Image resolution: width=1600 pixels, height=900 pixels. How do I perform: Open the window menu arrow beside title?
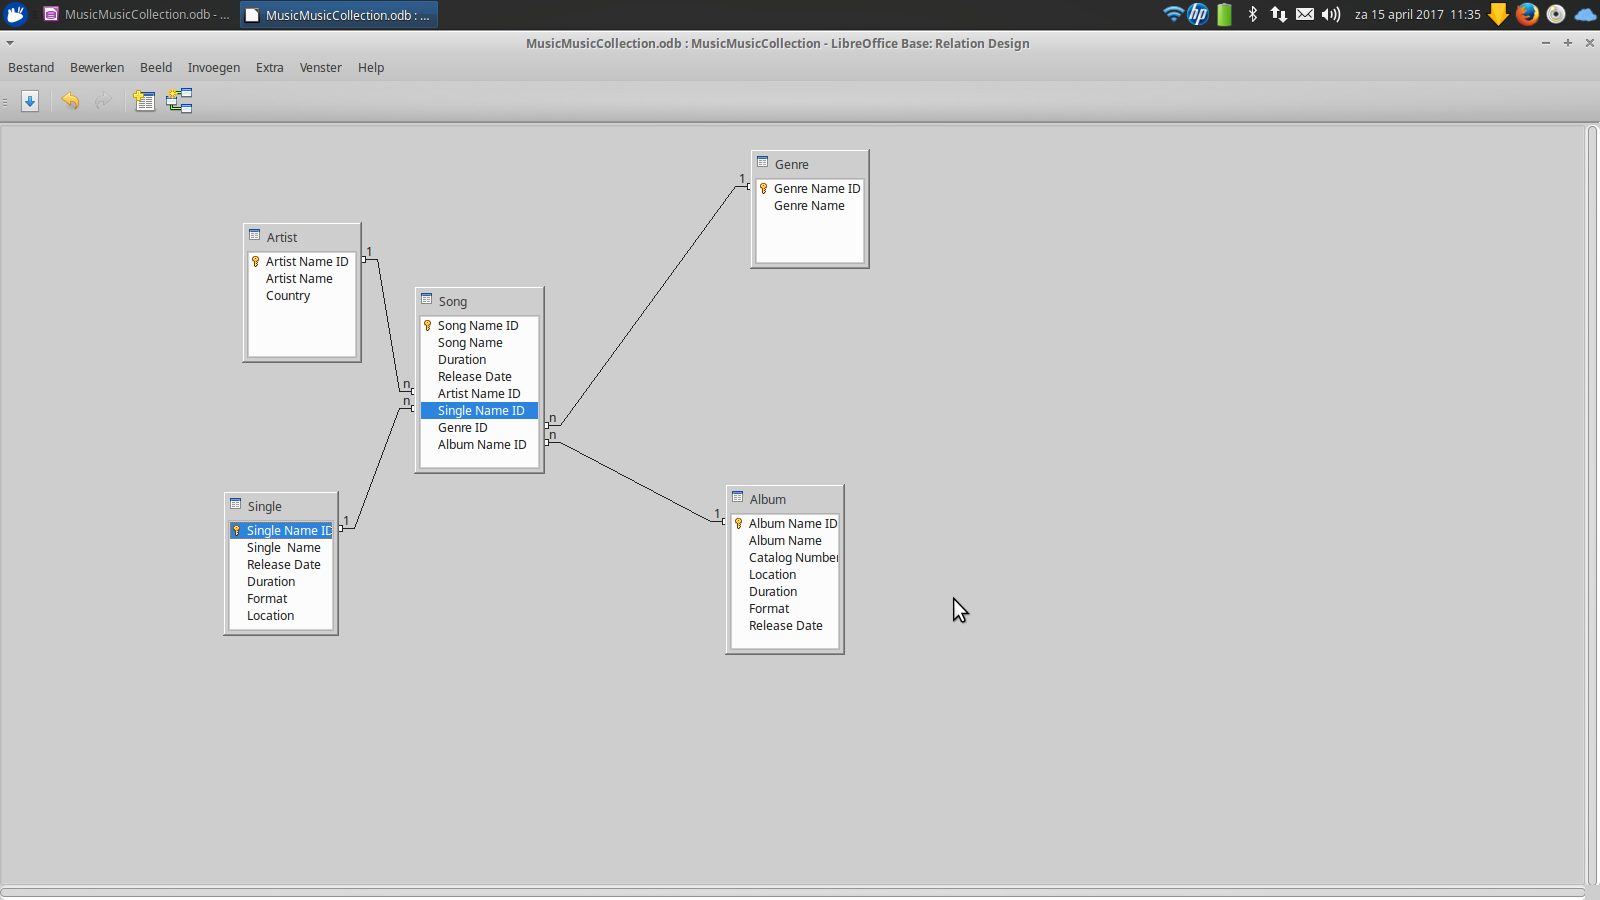point(10,43)
